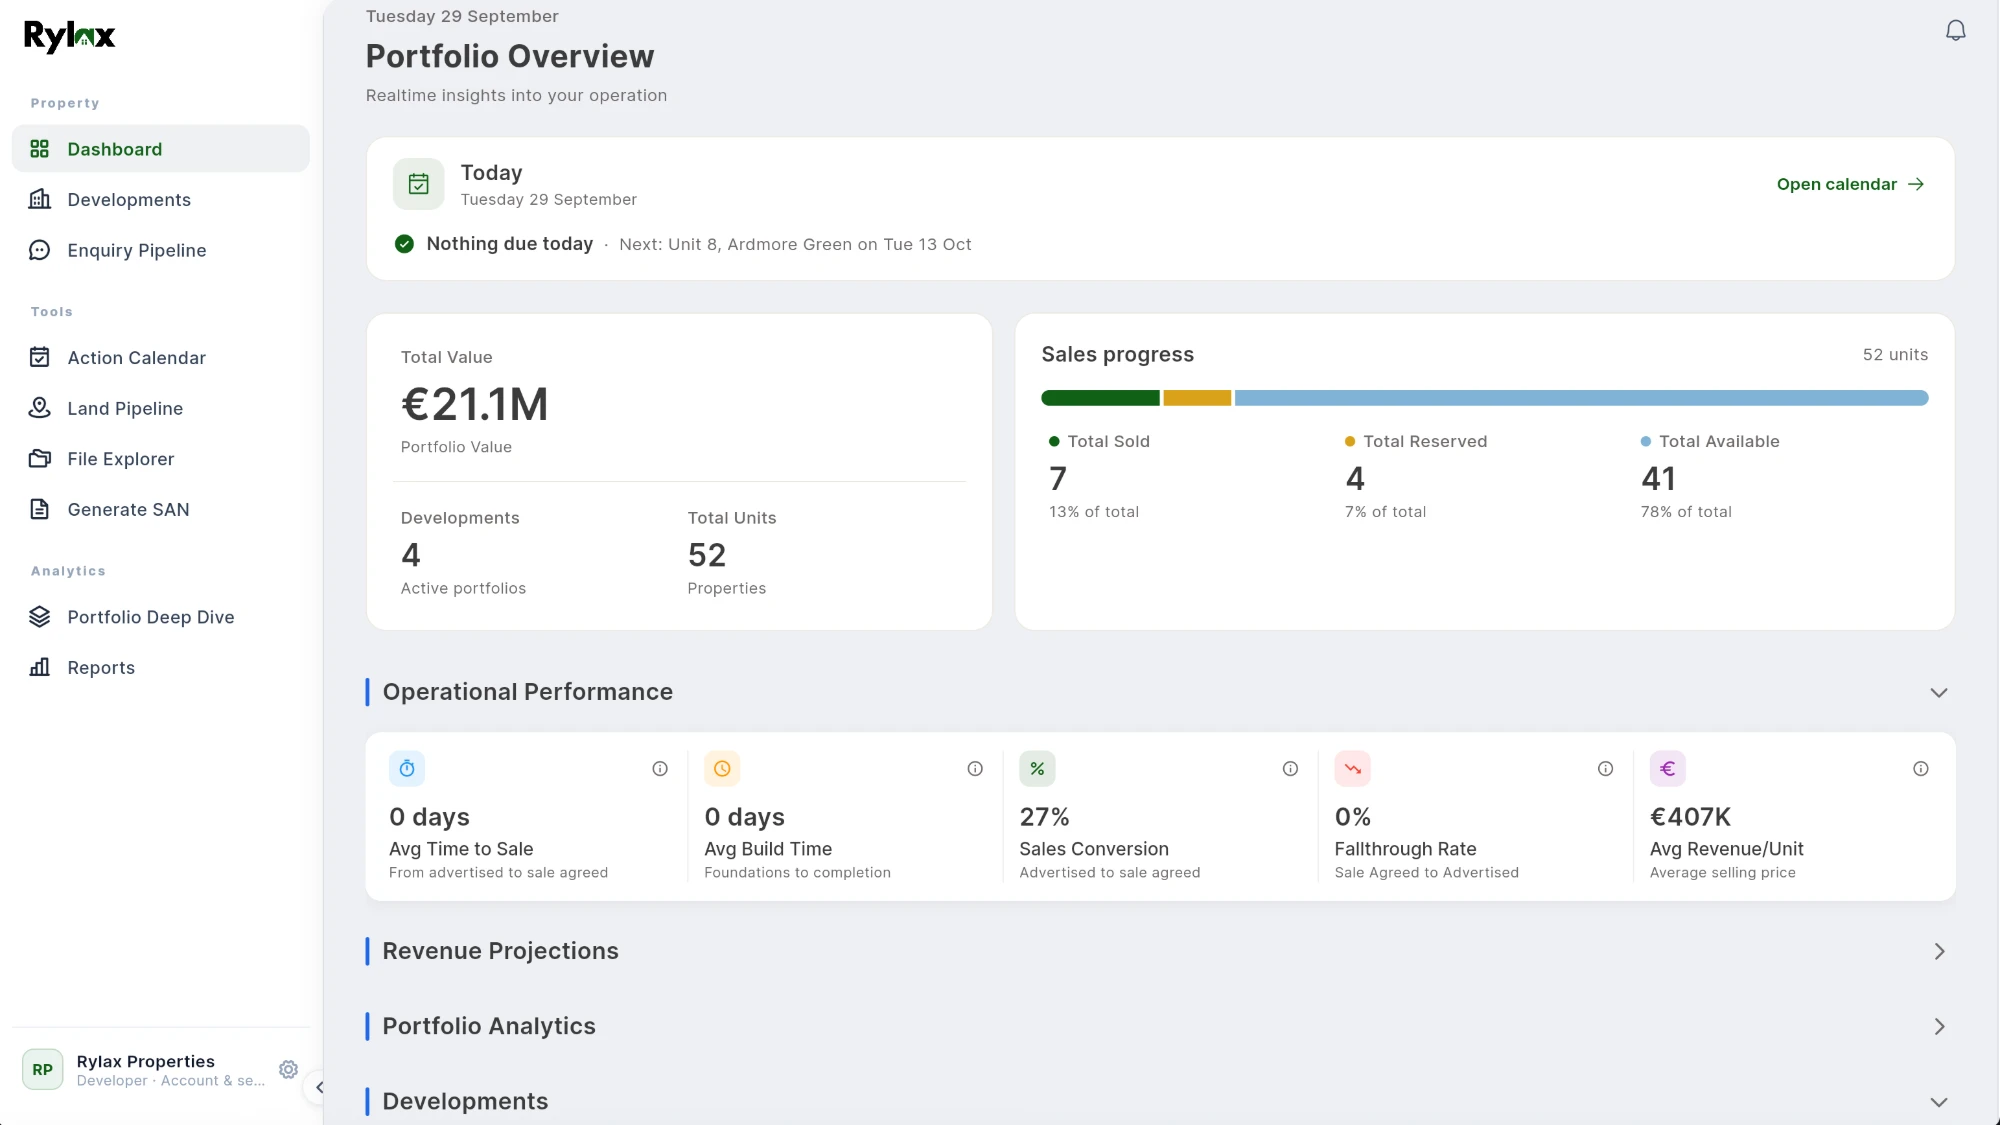Click the Fallthrough Rate trend-down icon
Viewport: 2000px width, 1125px height.
click(1352, 769)
